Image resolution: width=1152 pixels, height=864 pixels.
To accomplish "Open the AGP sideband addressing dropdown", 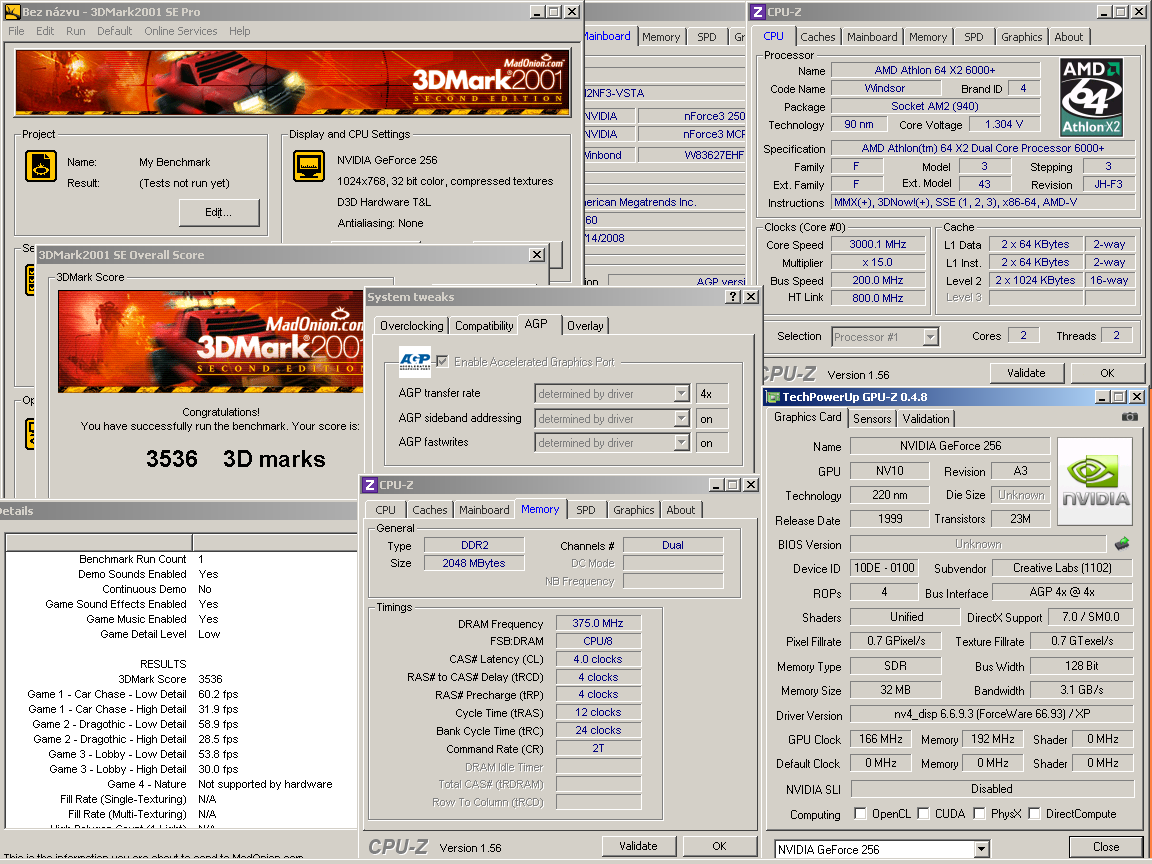I will (681, 419).
